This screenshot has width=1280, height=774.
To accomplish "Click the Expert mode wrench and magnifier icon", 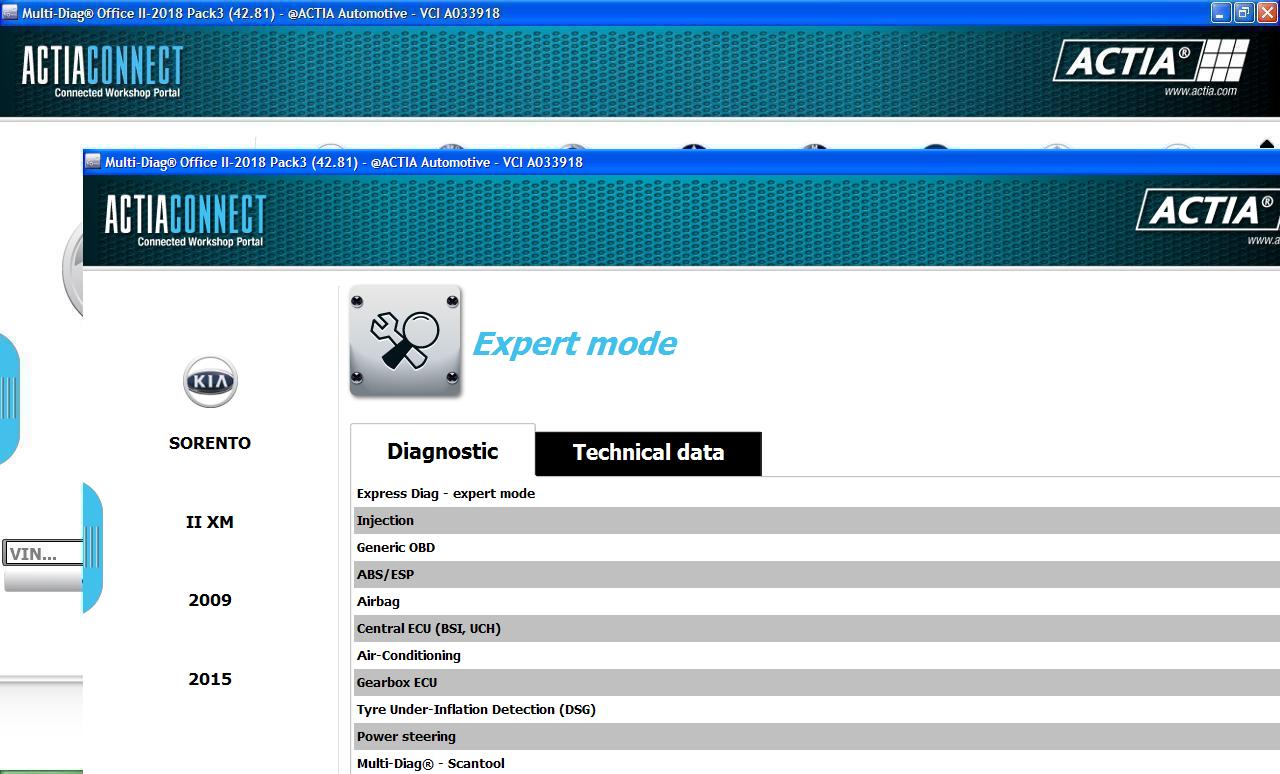I will 405,341.
